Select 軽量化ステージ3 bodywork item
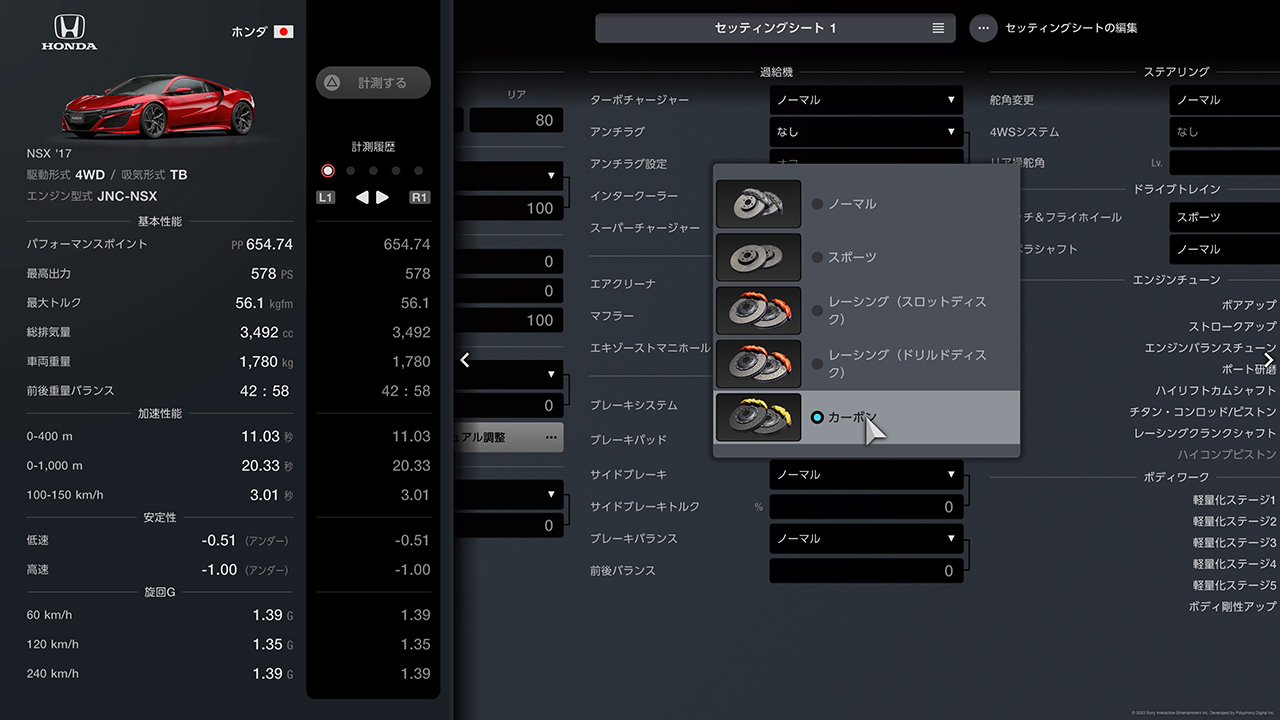This screenshot has width=1280, height=720. pos(1234,543)
